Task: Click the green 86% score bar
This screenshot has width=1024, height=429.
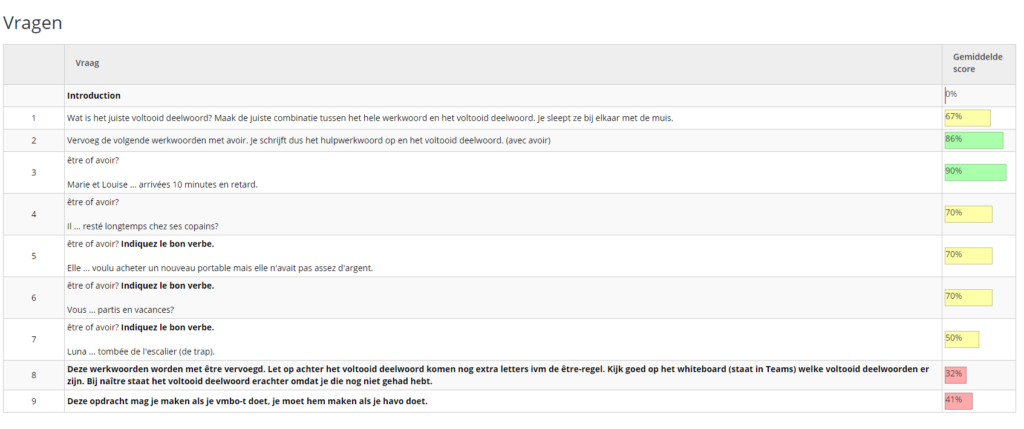Action: (x=973, y=140)
